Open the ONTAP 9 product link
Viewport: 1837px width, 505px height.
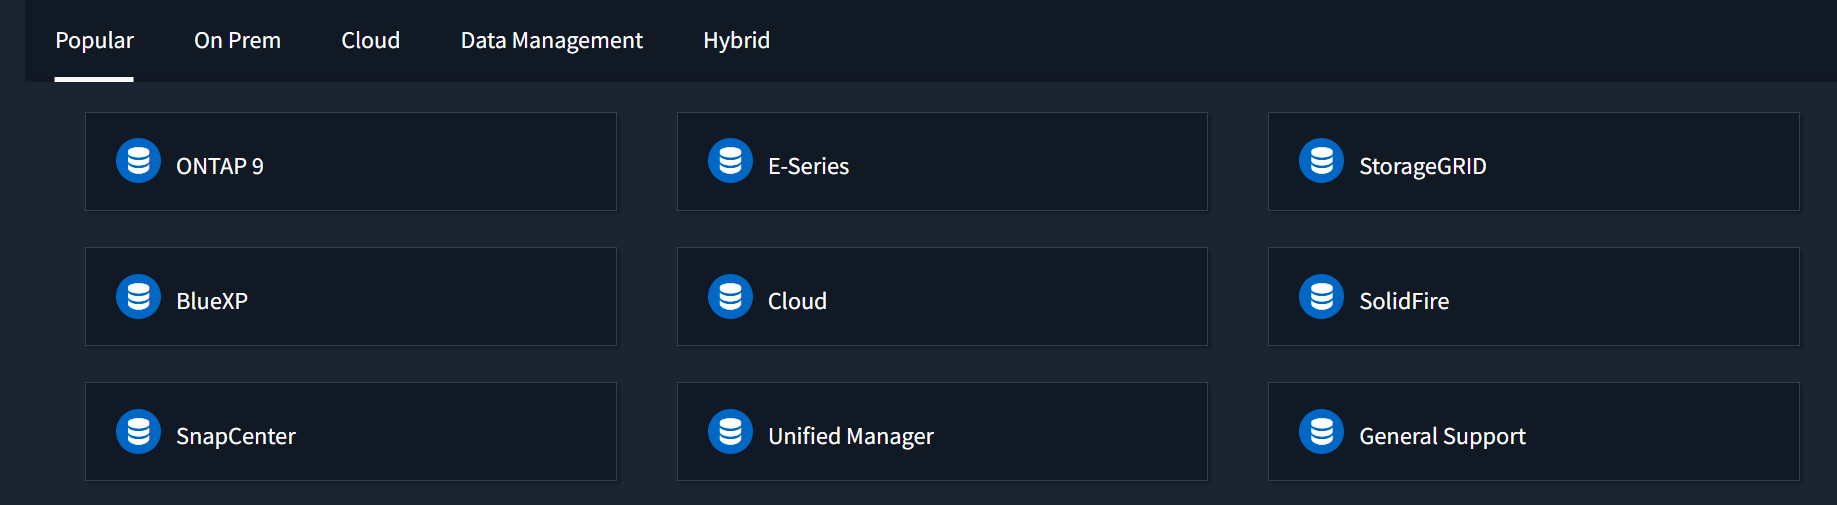pos(220,166)
